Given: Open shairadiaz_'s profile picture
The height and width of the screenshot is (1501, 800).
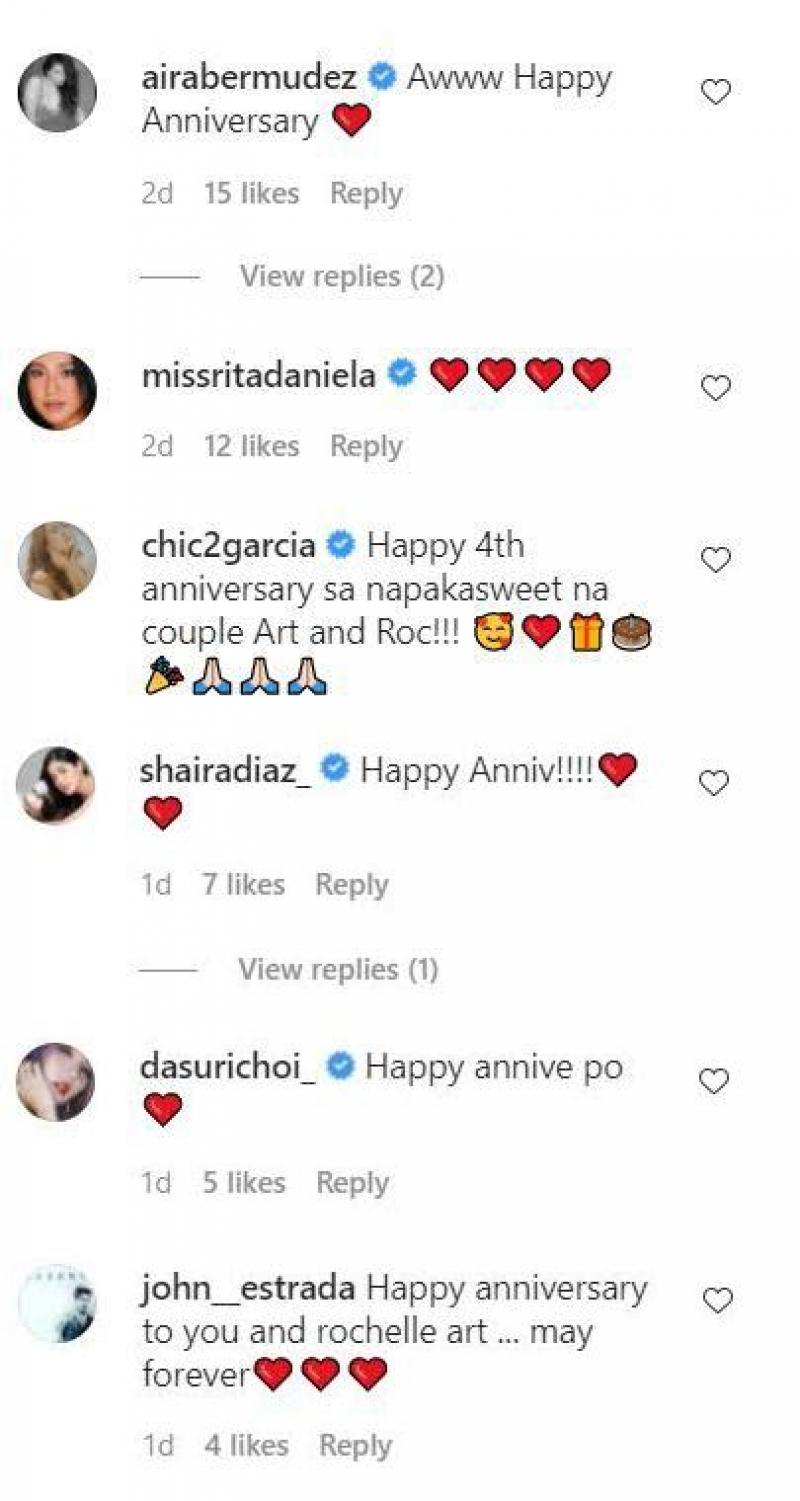Looking at the screenshot, I should [x=57, y=784].
